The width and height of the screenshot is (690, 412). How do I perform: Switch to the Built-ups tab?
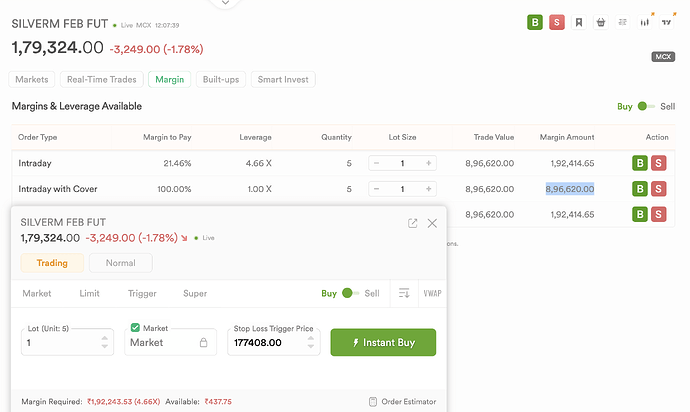tap(220, 79)
